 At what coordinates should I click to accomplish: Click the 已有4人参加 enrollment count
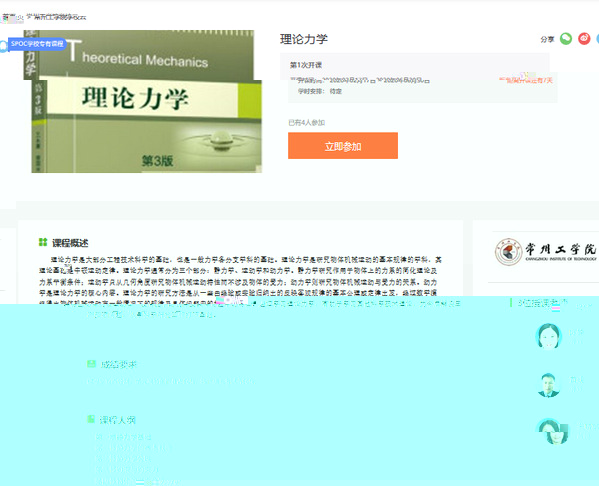point(306,123)
